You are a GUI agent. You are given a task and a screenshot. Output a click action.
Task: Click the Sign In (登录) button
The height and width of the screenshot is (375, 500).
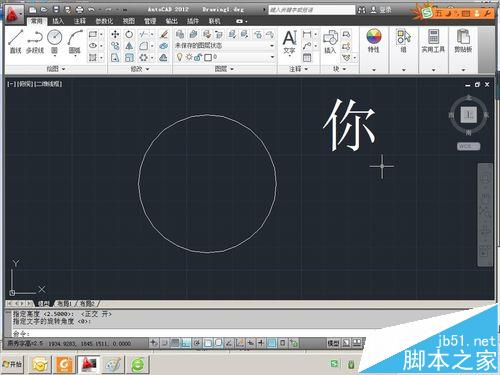(381, 10)
